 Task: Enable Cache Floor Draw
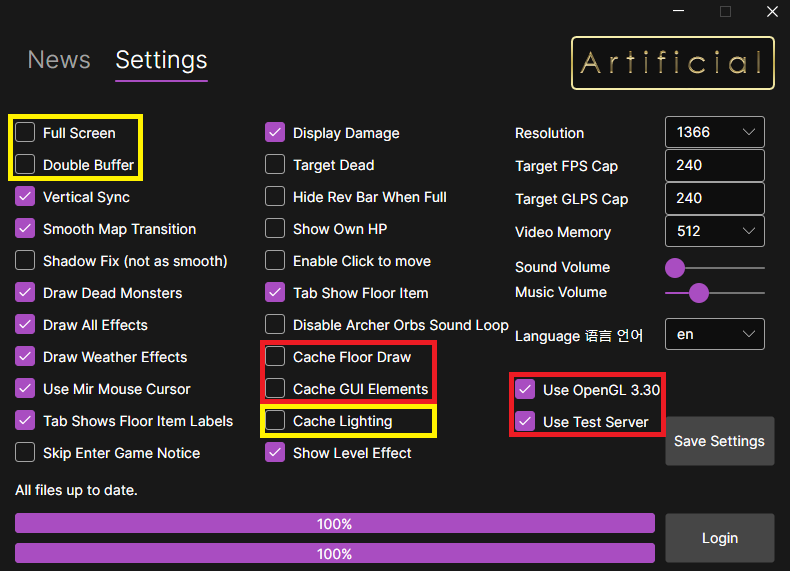[x=275, y=357]
